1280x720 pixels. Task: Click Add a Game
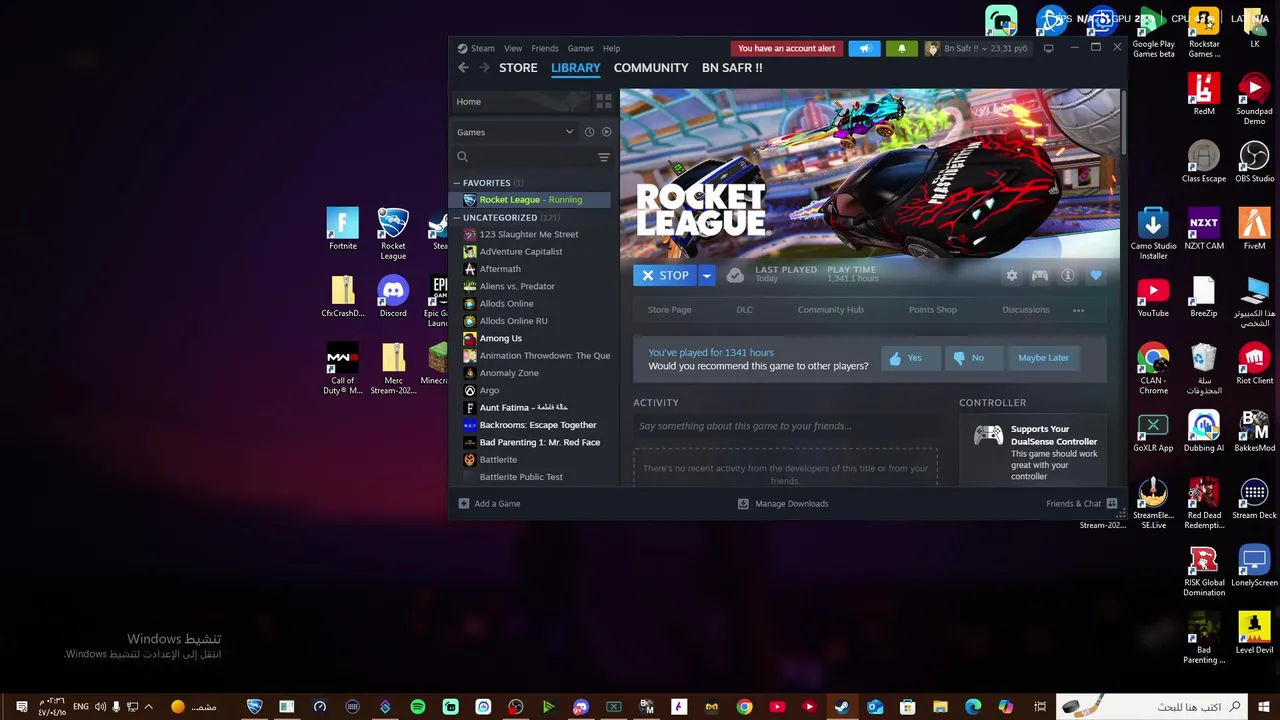tap(489, 504)
